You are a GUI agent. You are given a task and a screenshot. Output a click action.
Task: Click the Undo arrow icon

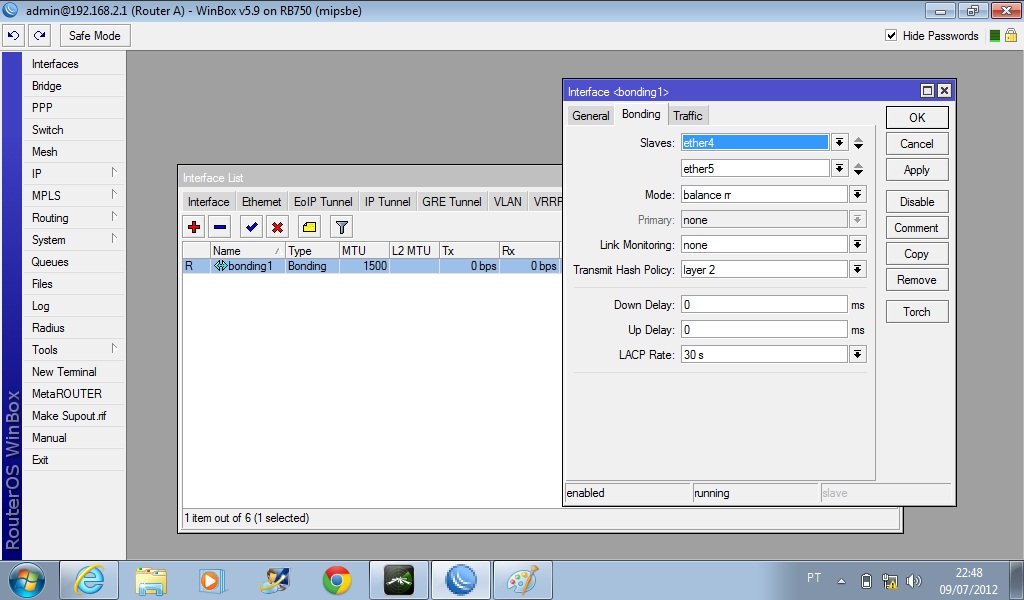tap(13, 36)
